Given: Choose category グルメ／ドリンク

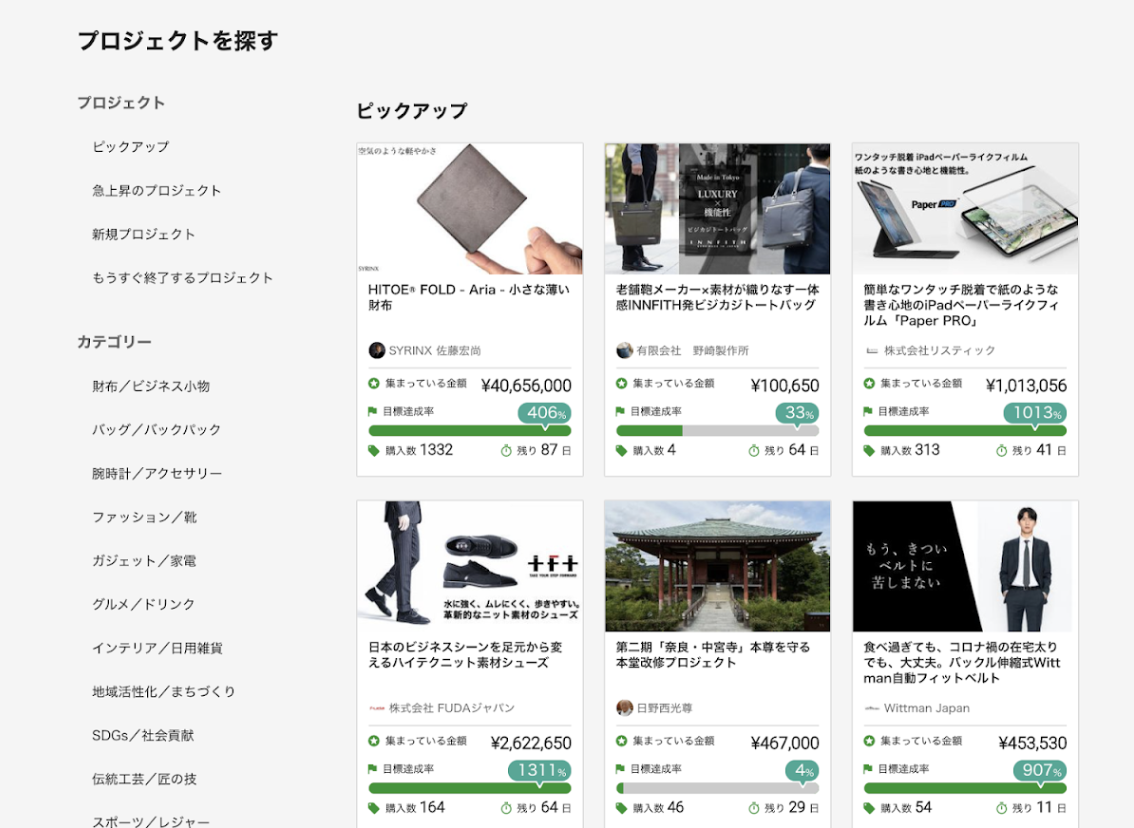Looking at the screenshot, I should tap(143, 605).
